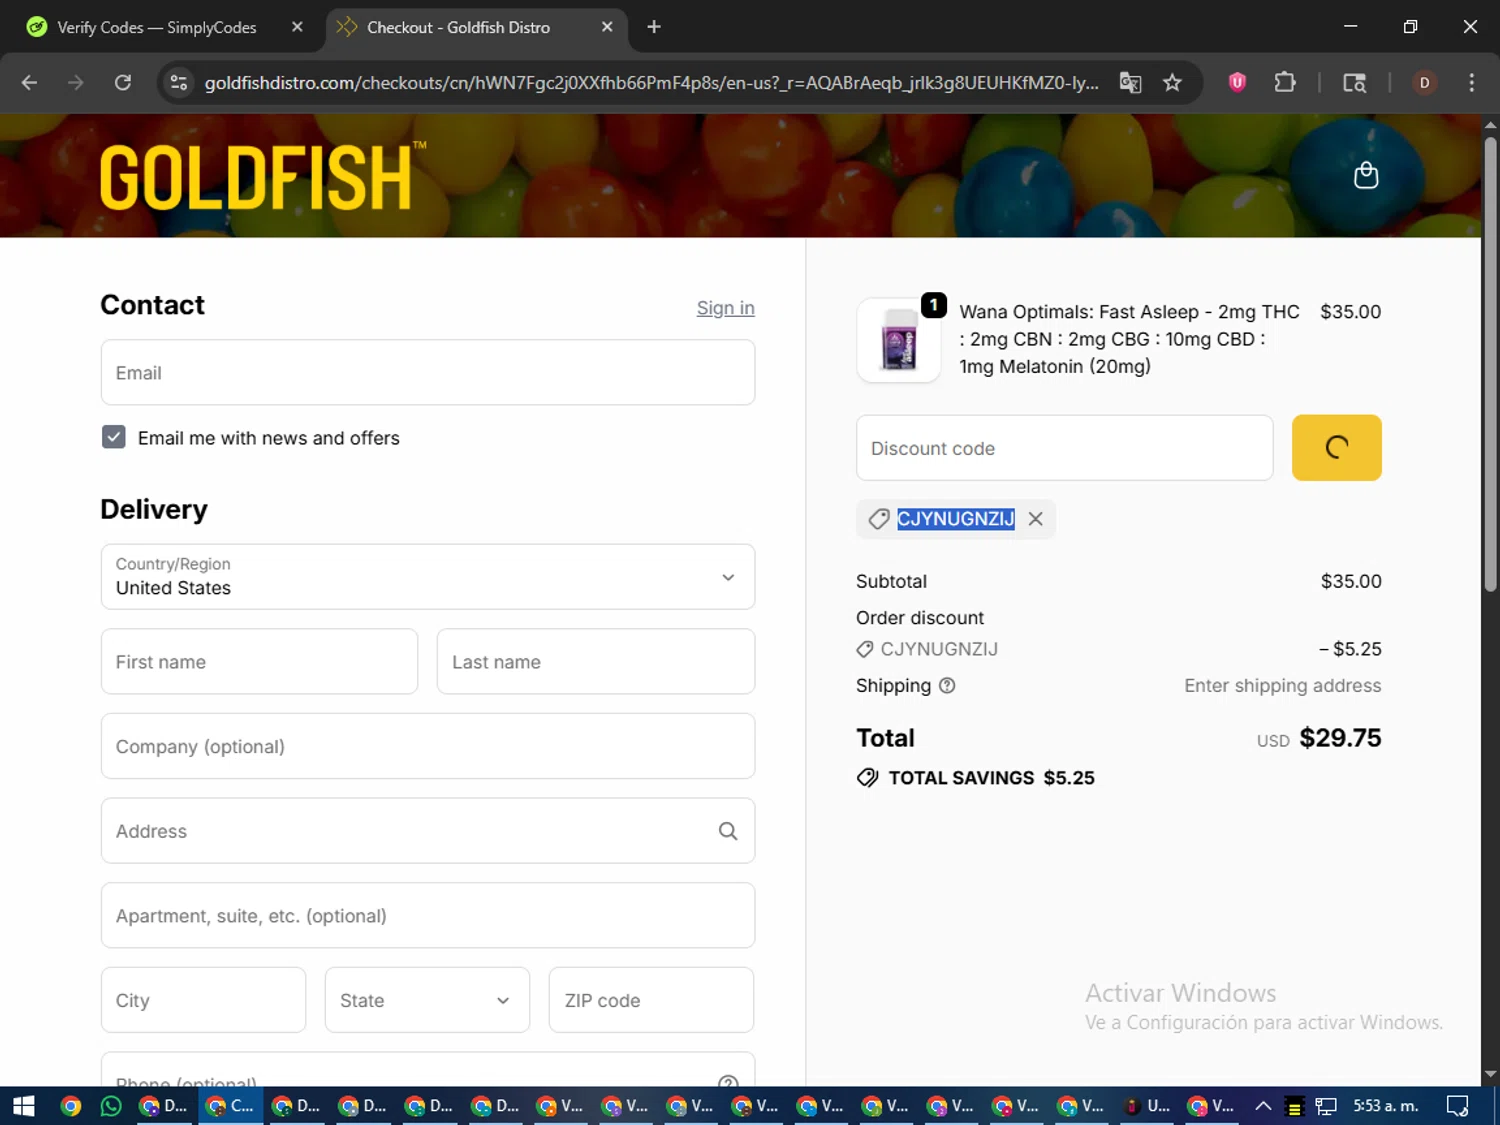Close the Verify Codes SimplyCodes tab
The height and width of the screenshot is (1125, 1500).
coord(297,27)
